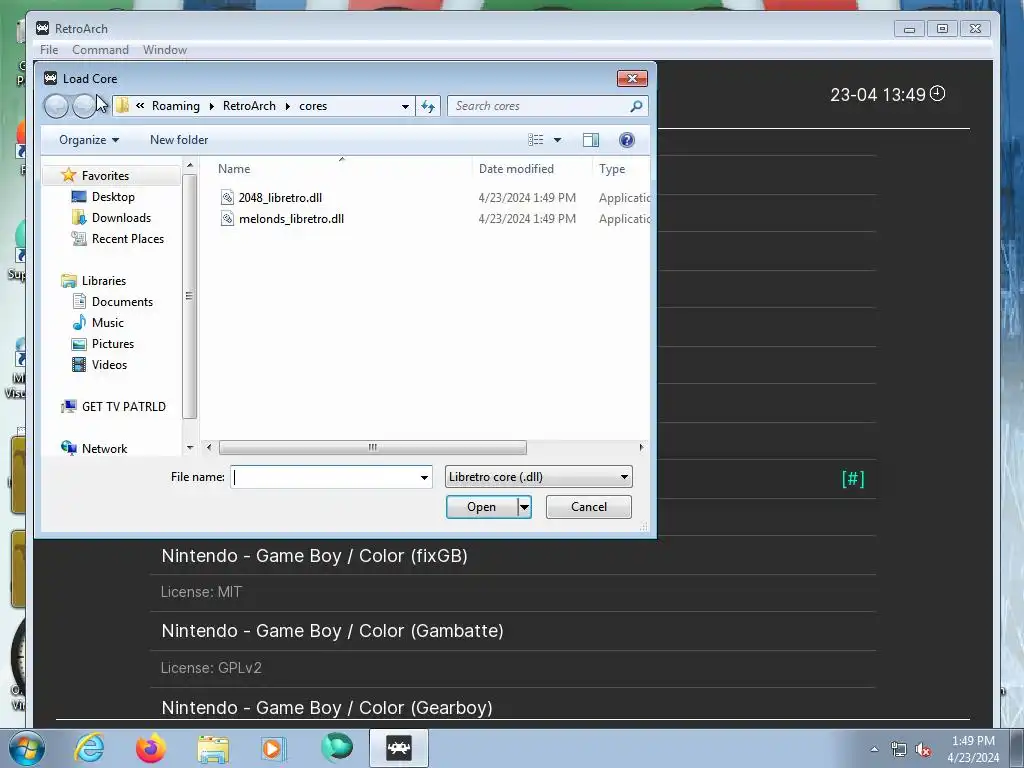This screenshot has width=1024, height=768.
Task: Select Nintendo - Game Boy / Color (fixGB) core
Action: tap(314, 556)
